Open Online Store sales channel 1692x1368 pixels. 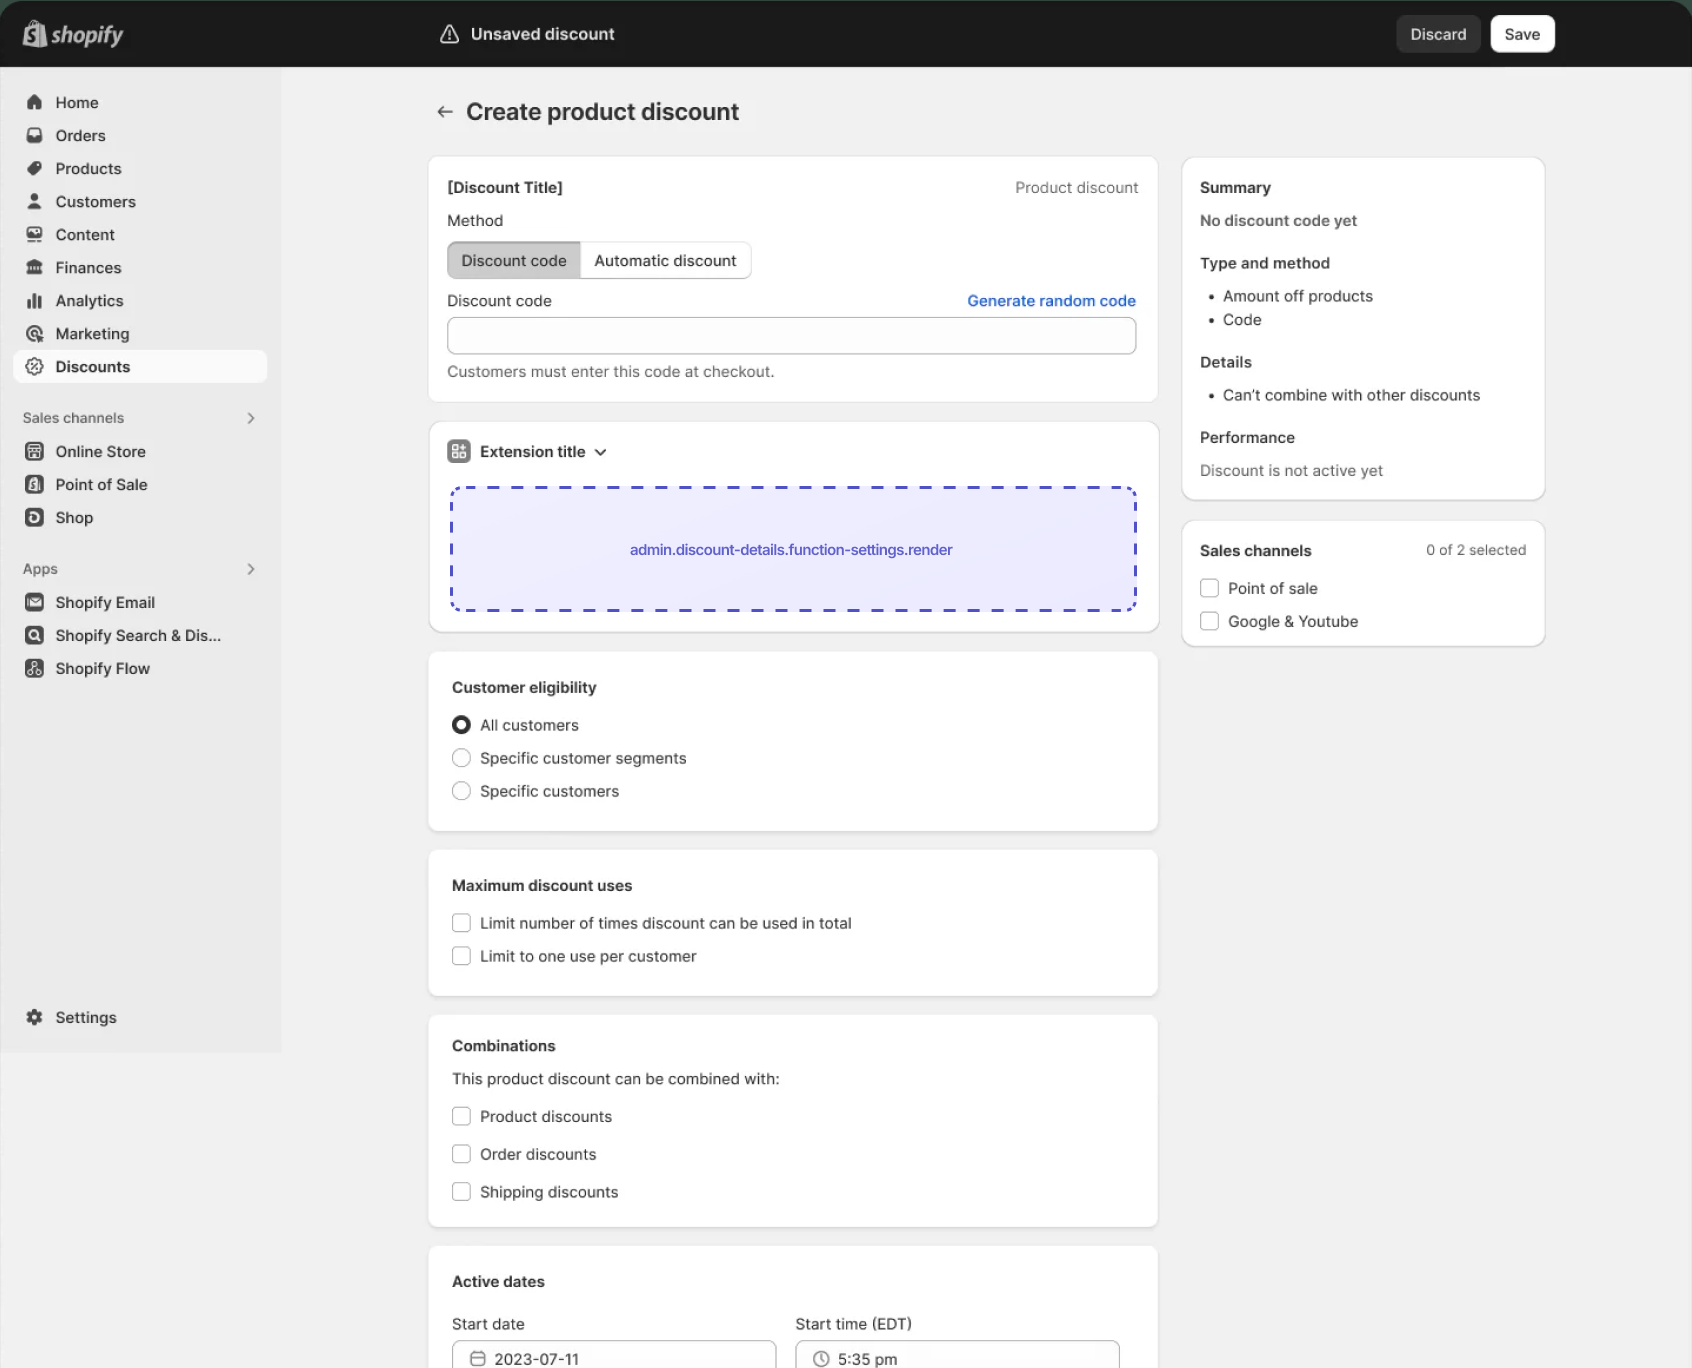140,451
